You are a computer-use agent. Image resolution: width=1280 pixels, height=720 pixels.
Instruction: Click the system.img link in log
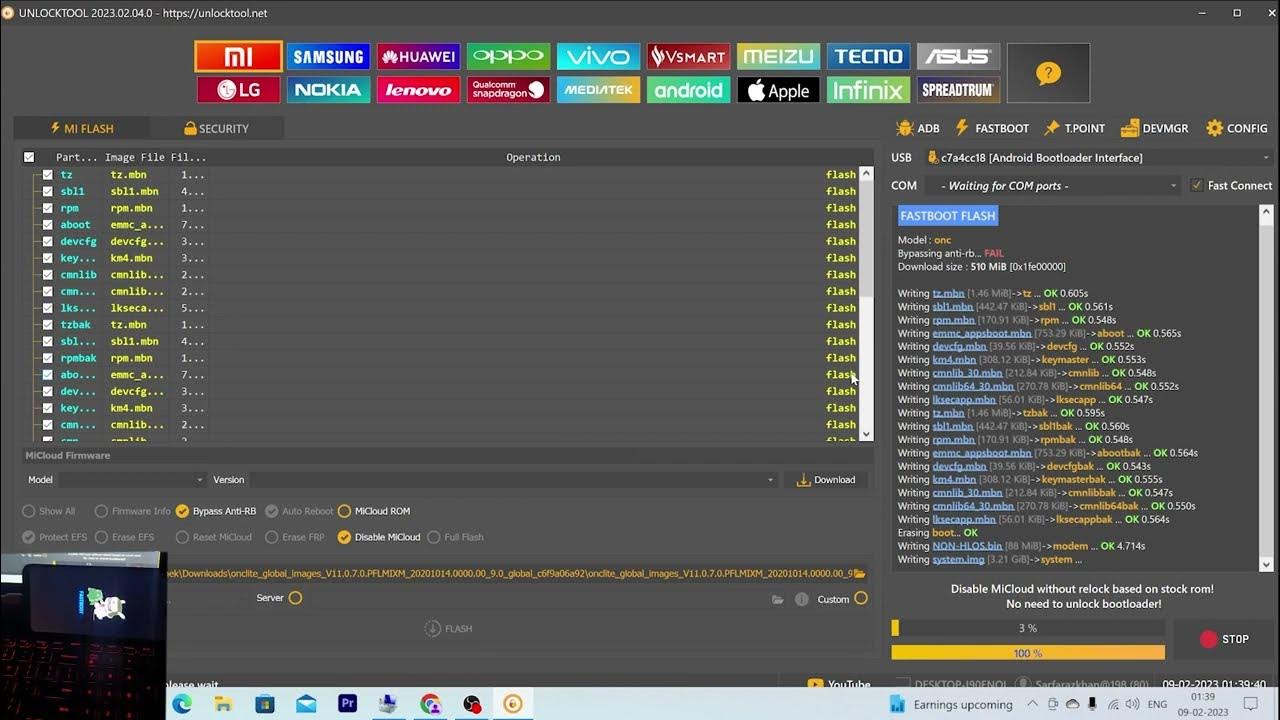click(958, 560)
